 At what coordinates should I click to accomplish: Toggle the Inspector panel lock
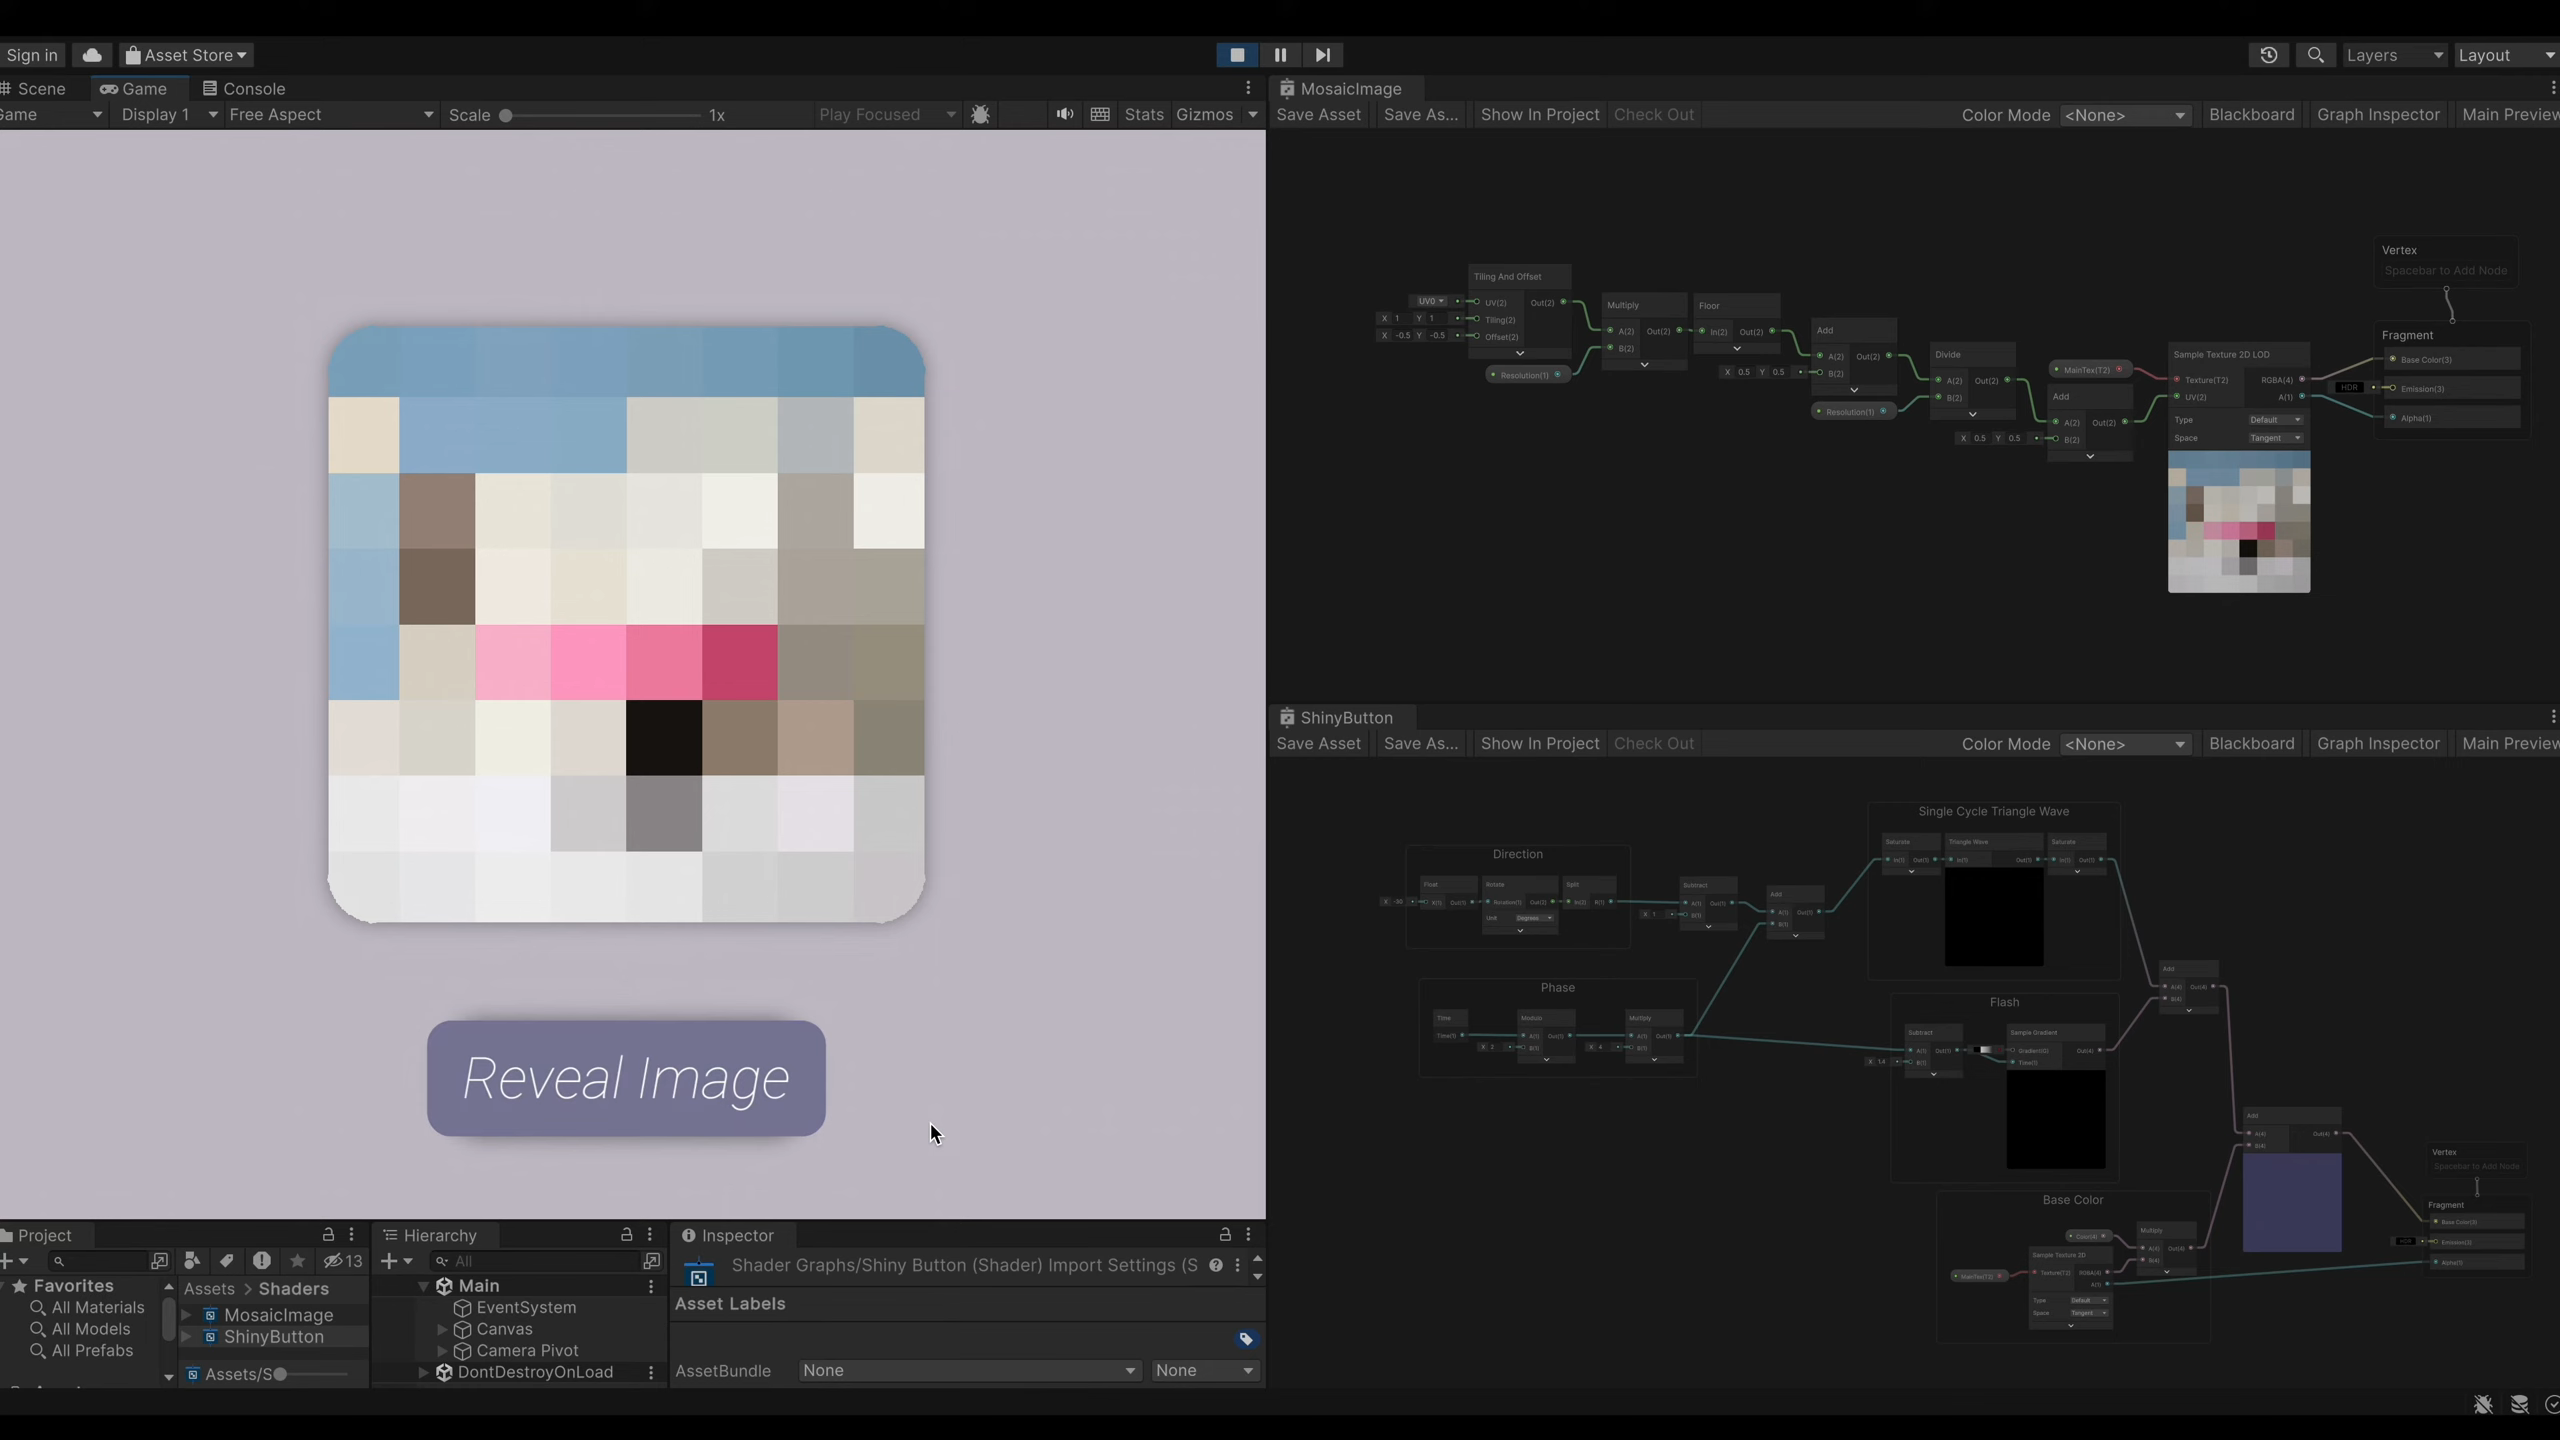pyautogui.click(x=1225, y=1235)
